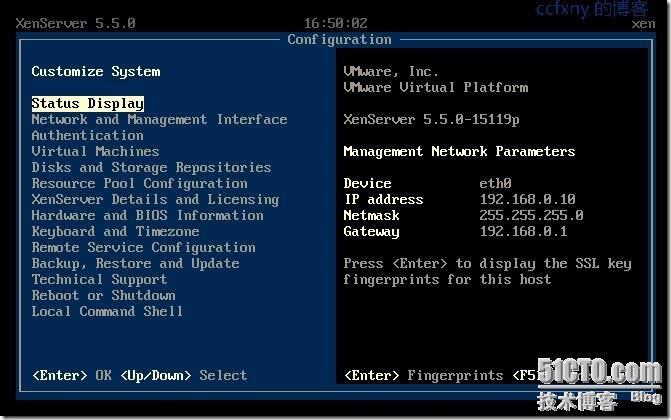Click the SSL key fingerprints instruction text

(x=487, y=271)
